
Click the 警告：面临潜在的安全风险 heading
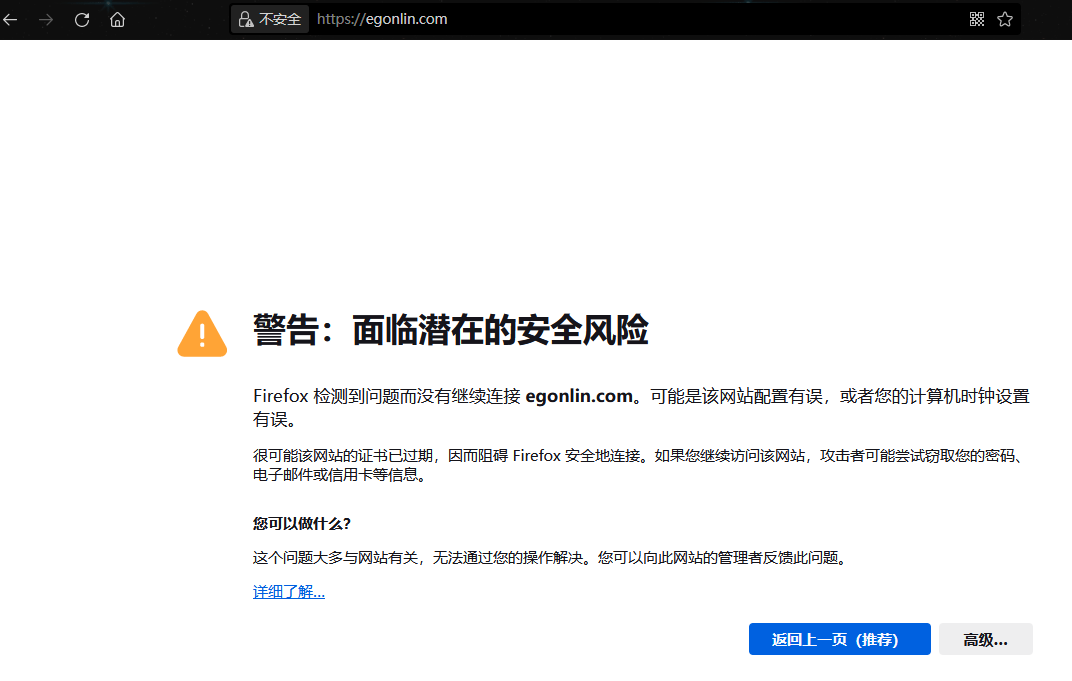(x=450, y=330)
